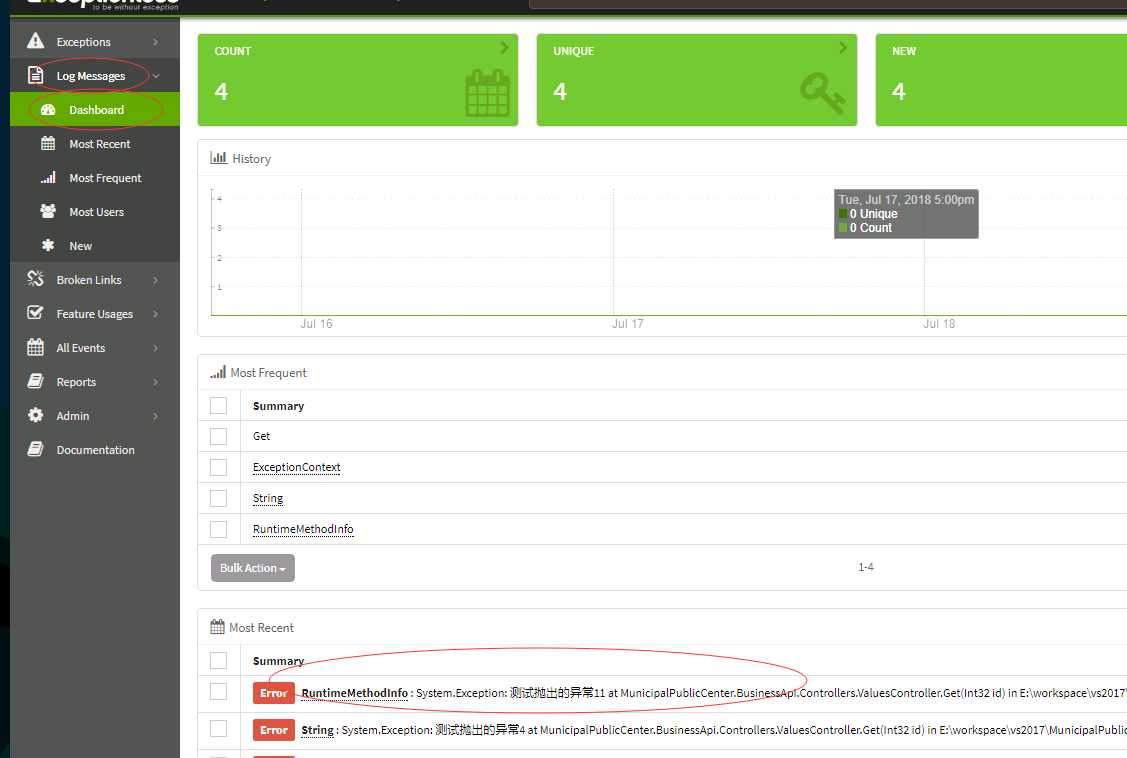Click the All Events calendar icon

(x=35, y=347)
